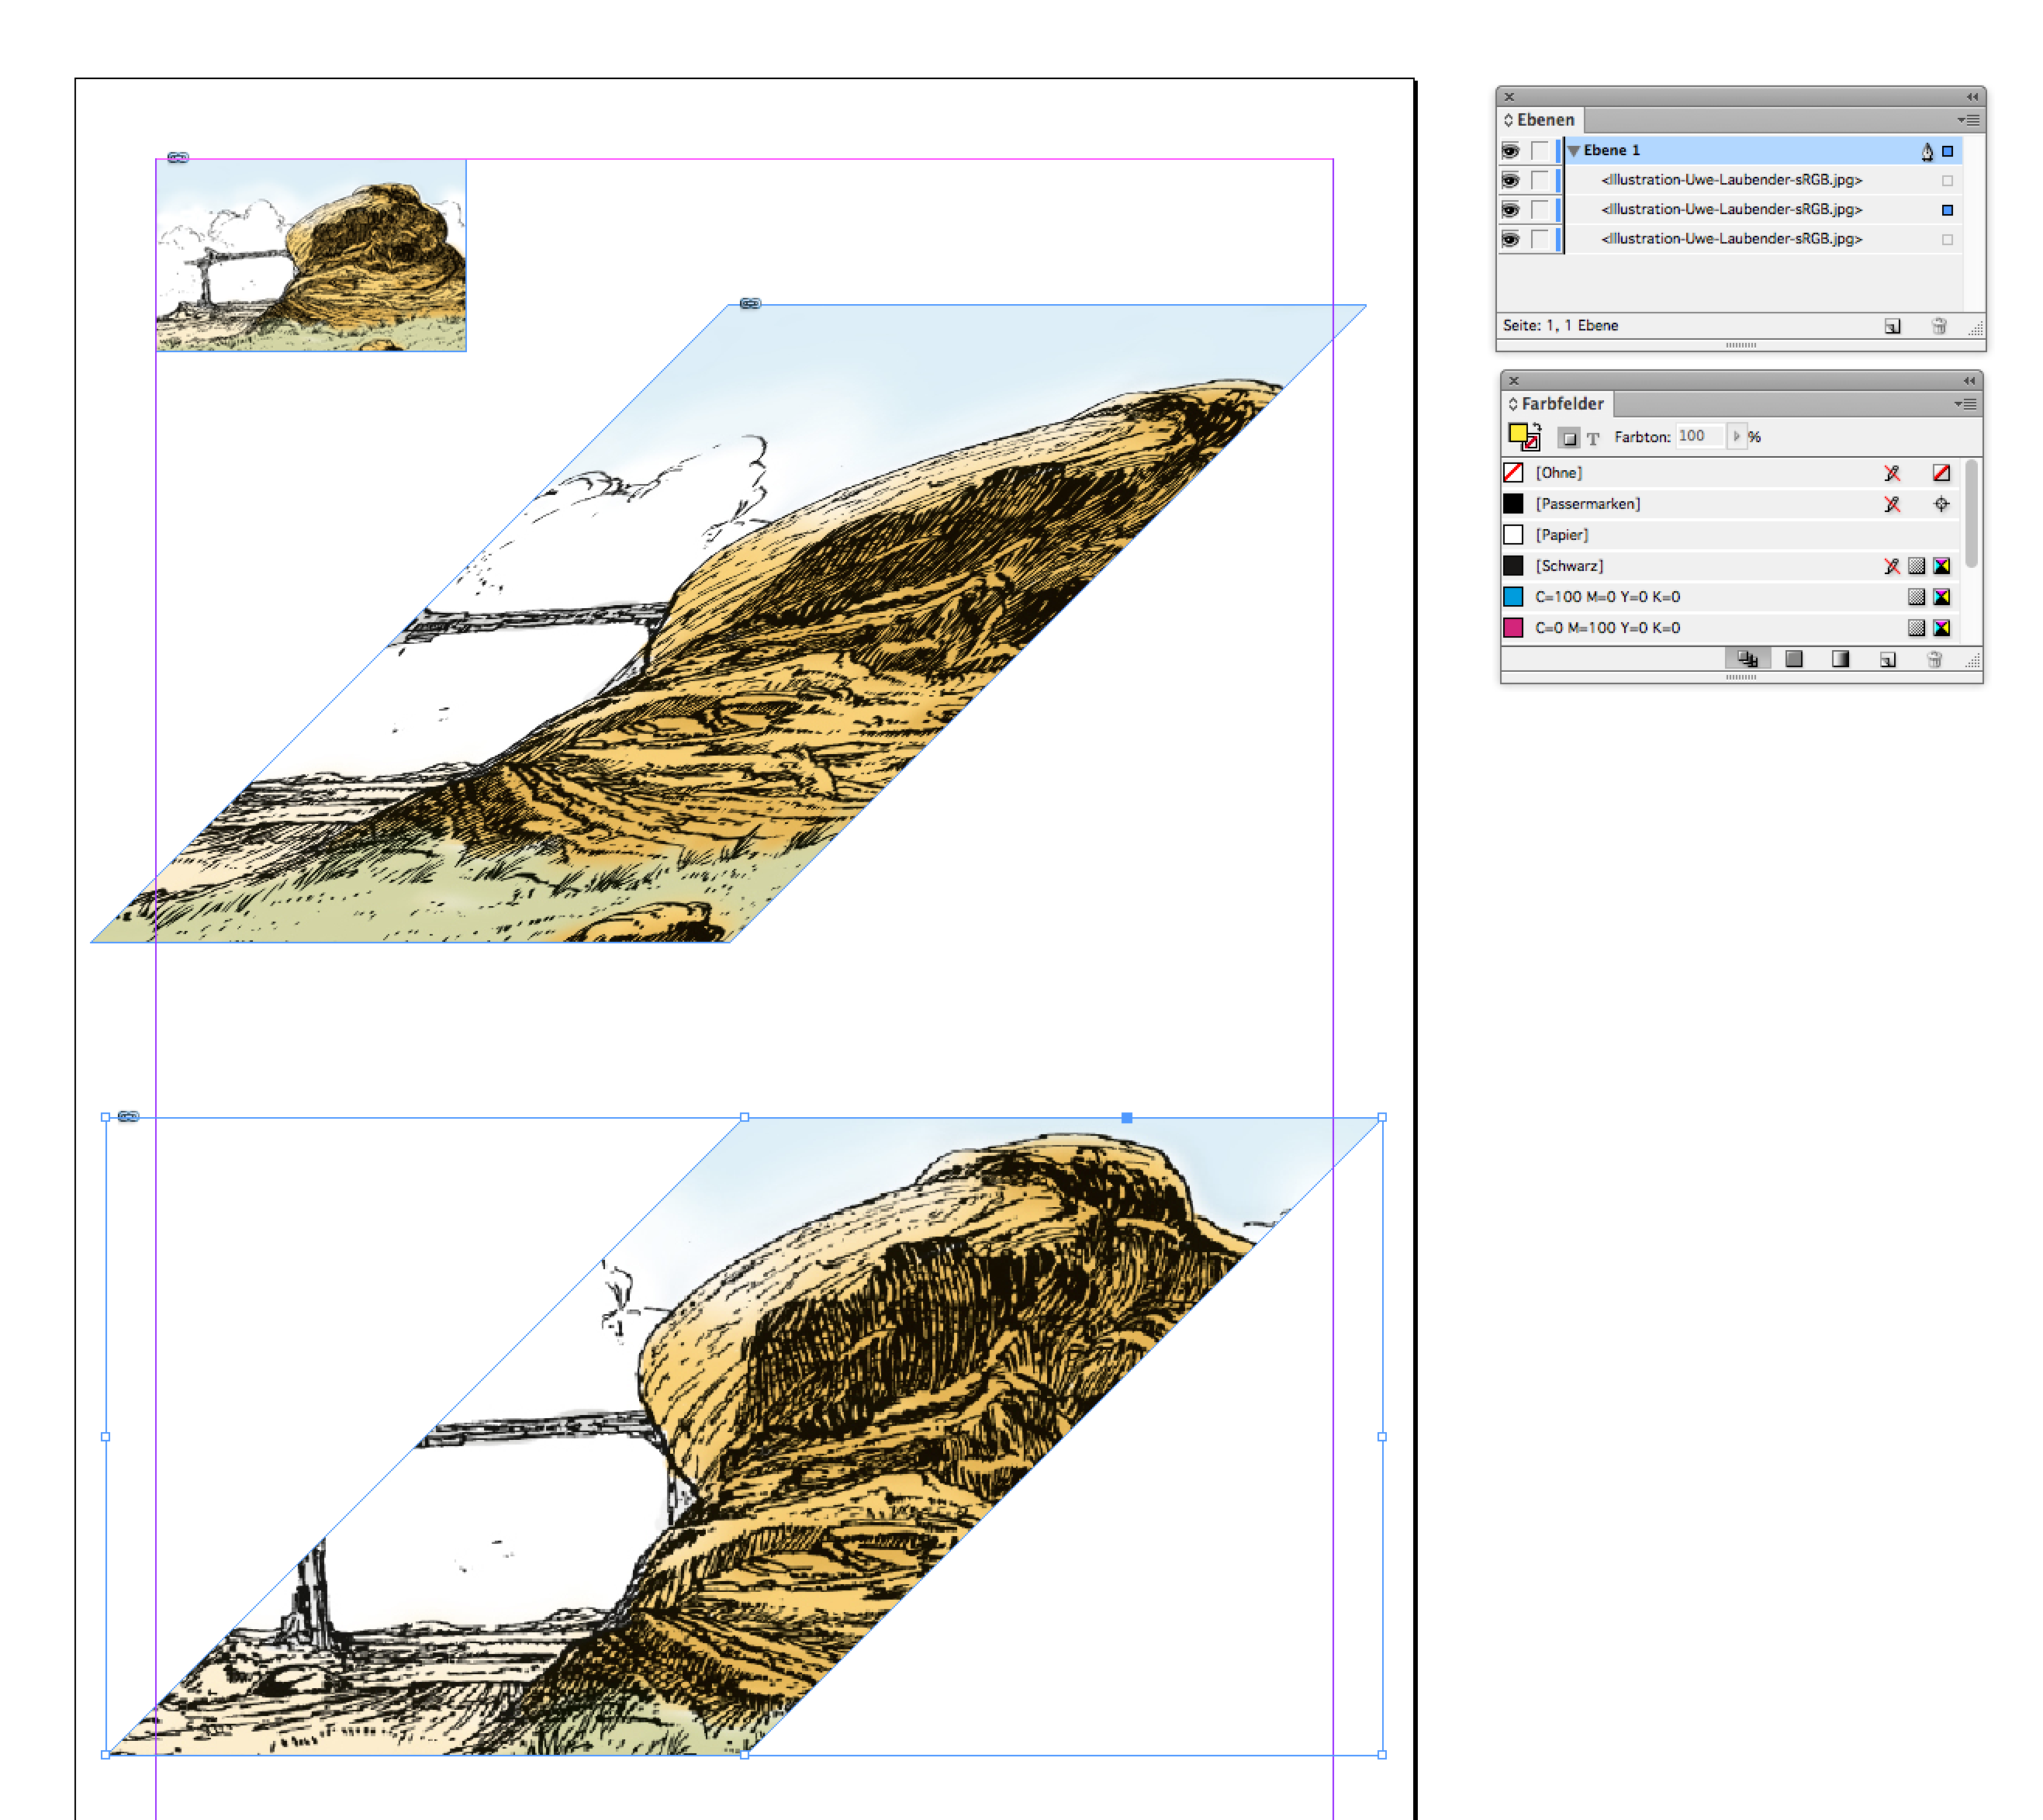Lock the topmost Illustration image item
Screen dimensions: 2043x1820
(x=1540, y=180)
